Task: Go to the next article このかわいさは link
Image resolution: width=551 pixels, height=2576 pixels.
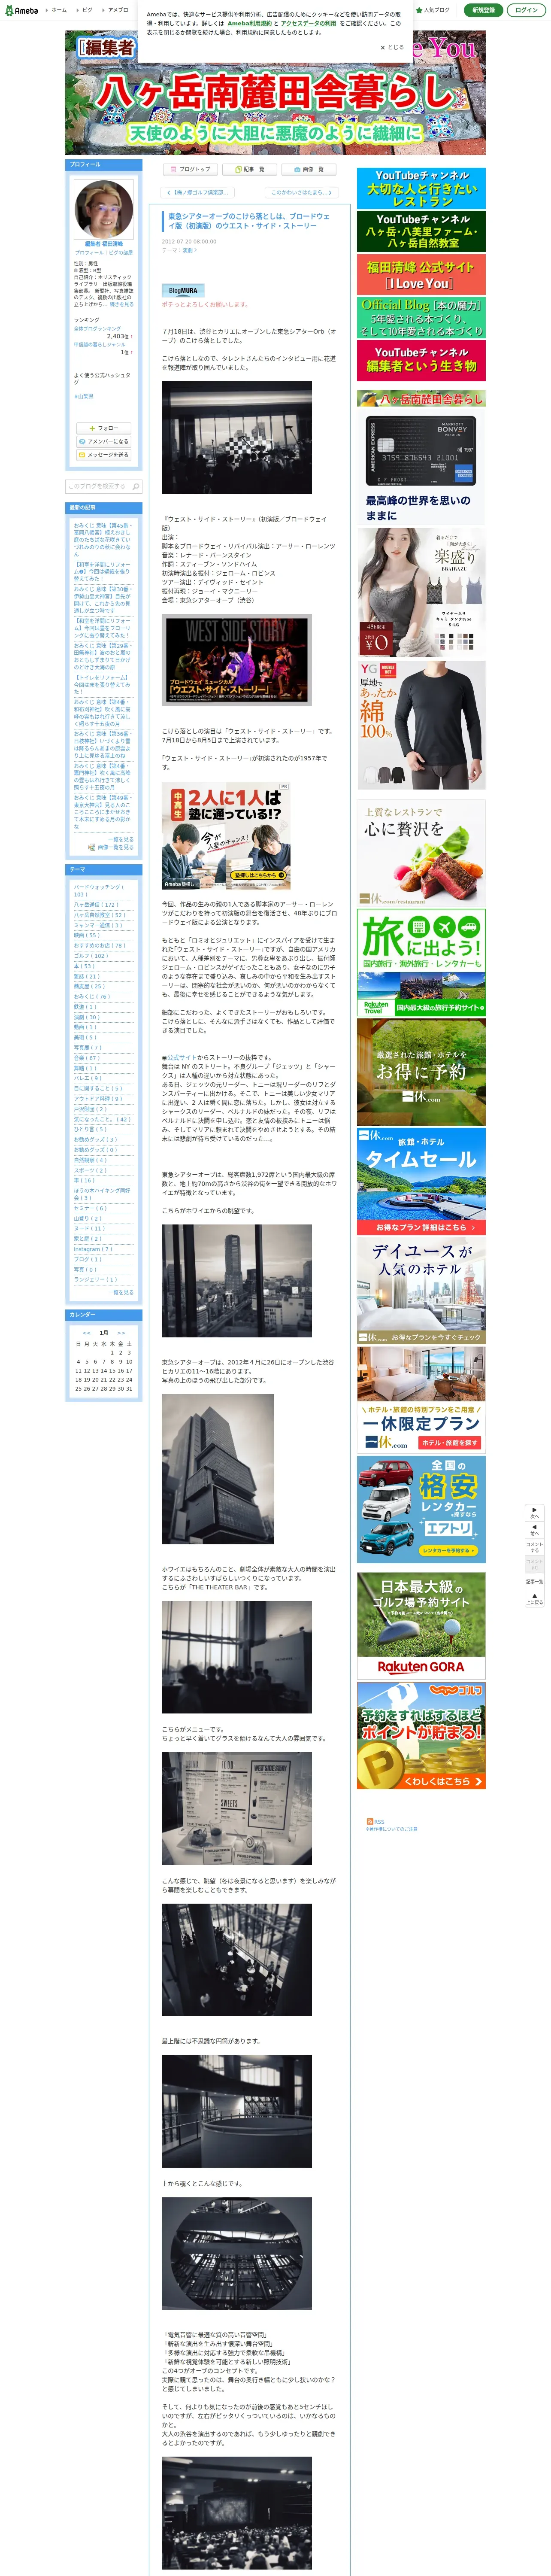Action: pos(302,192)
